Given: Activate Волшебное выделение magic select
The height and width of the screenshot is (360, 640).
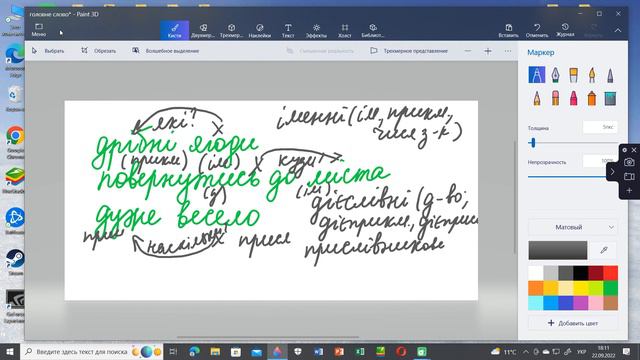Looking at the screenshot, I should [165, 51].
